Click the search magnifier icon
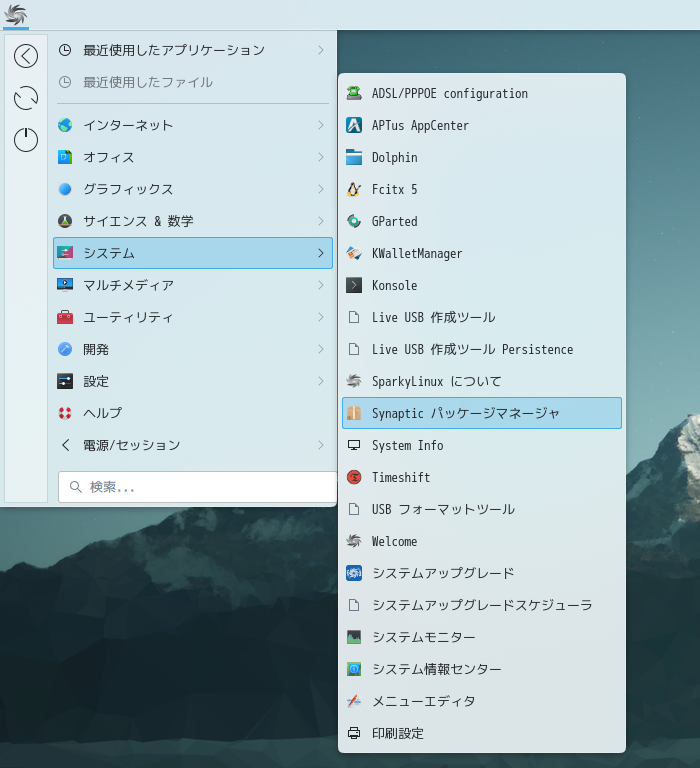Viewport: 700px width, 768px height. tap(75, 487)
